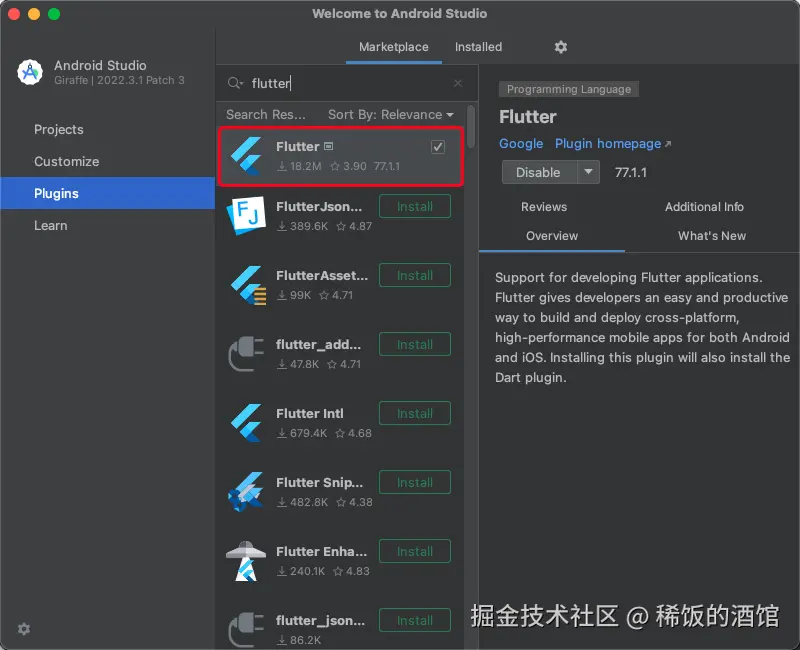Image resolution: width=800 pixels, height=650 pixels.
Task: Click the Flutter heading in details panel
Action: pos(528,117)
